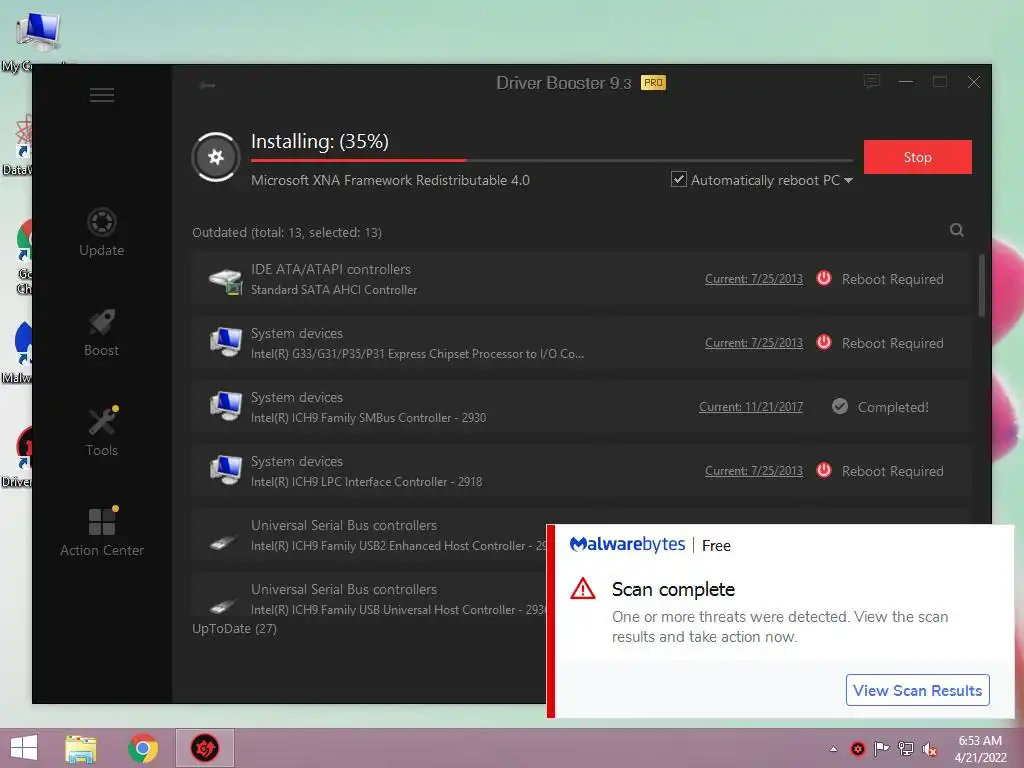Expand the Automatically reboot PC dropdown arrow
The height and width of the screenshot is (768, 1024).
[848, 180]
